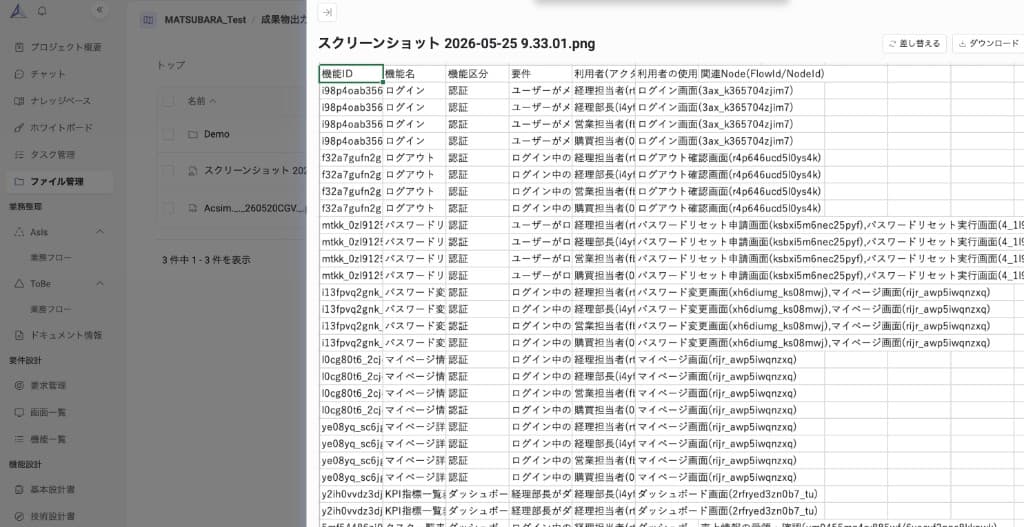Screen dimensions: 1024x527
Task: Click the 差し替える button
Action: (x=914, y=44)
